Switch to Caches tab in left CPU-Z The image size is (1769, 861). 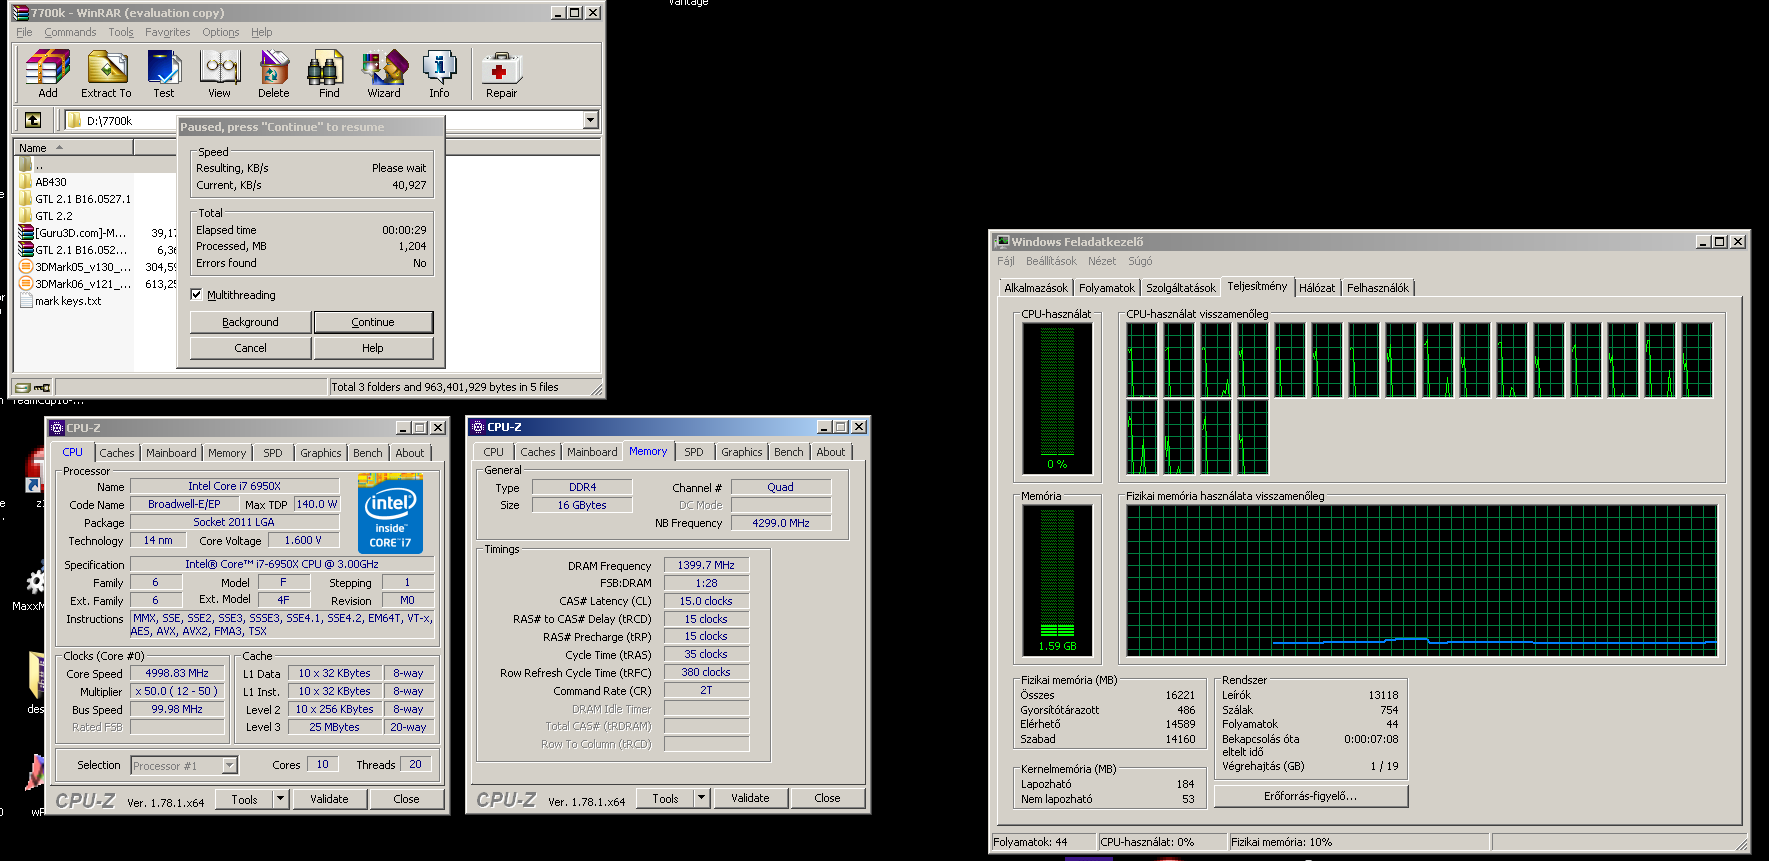click(x=116, y=453)
